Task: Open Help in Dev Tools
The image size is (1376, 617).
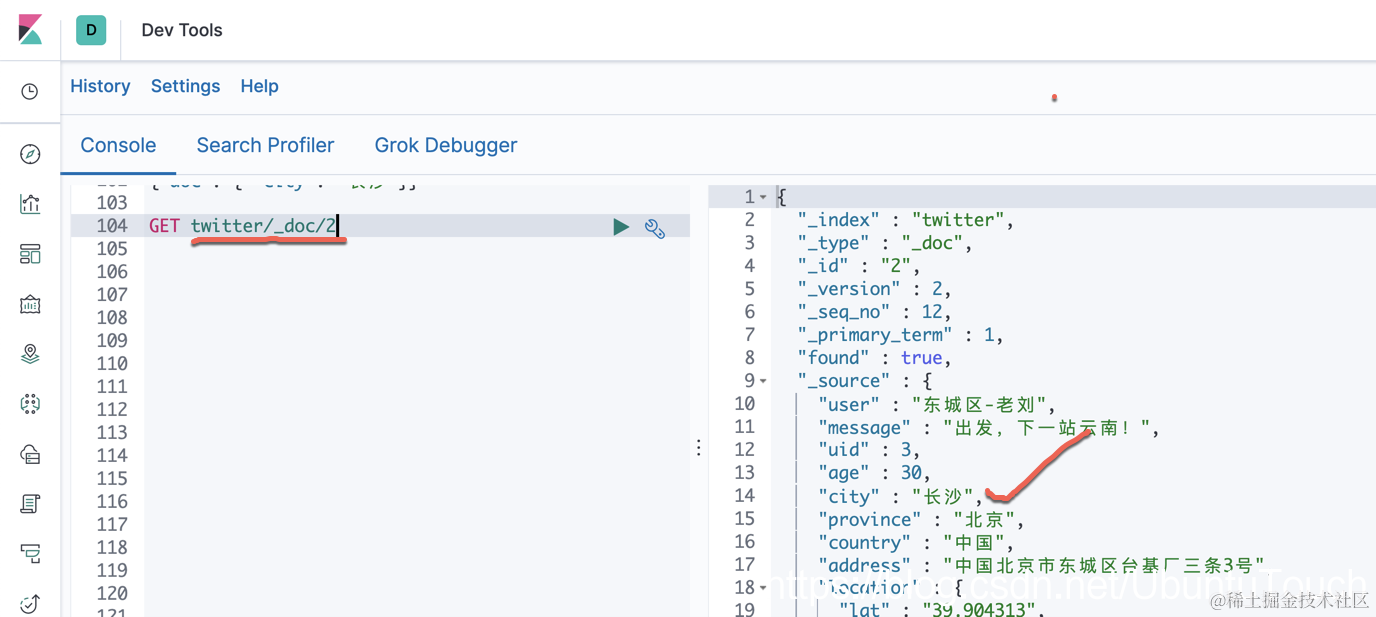Action: [x=259, y=86]
